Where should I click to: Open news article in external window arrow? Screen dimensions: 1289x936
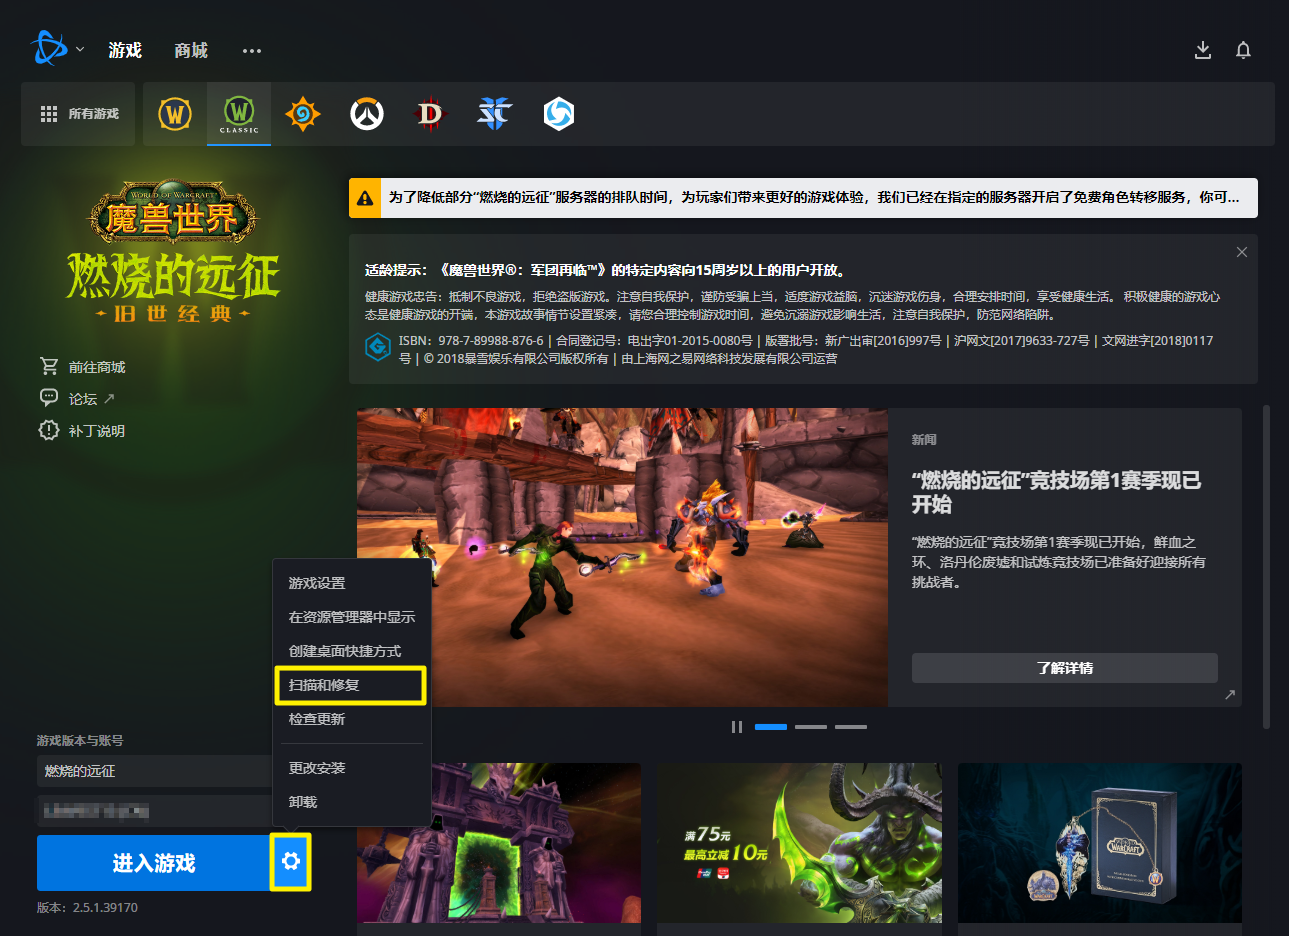1230,694
